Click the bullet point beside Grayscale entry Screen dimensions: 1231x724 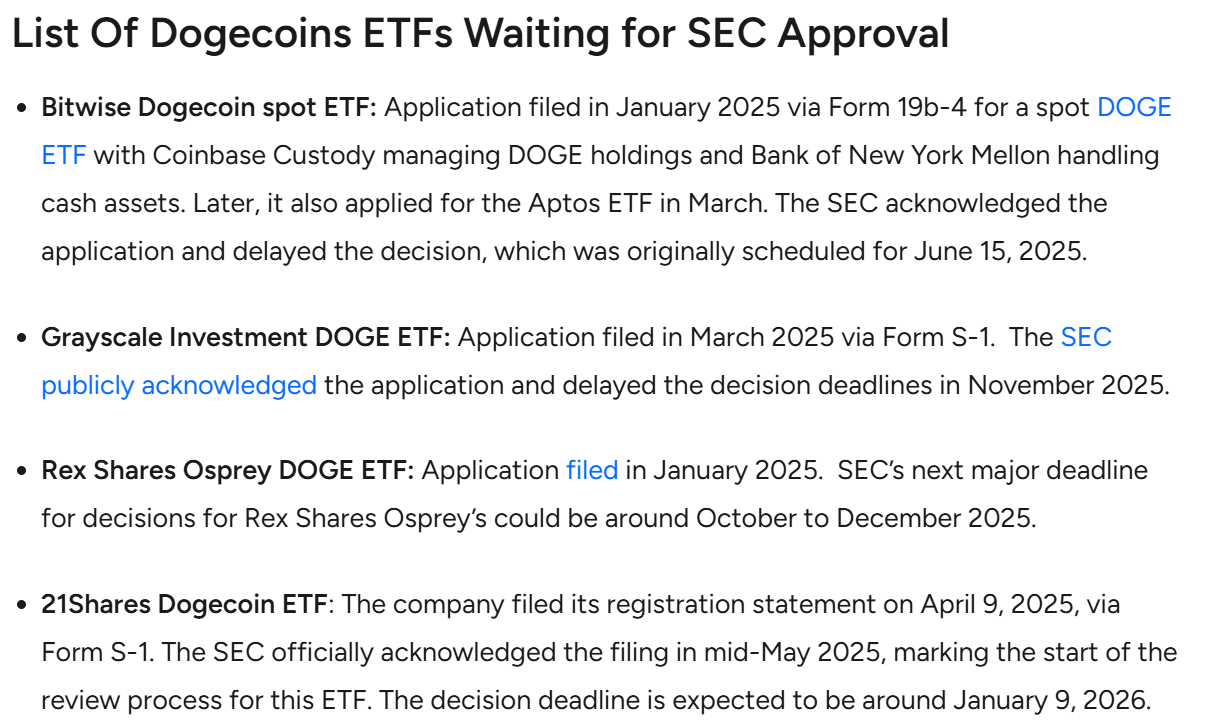tap(21, 338)
